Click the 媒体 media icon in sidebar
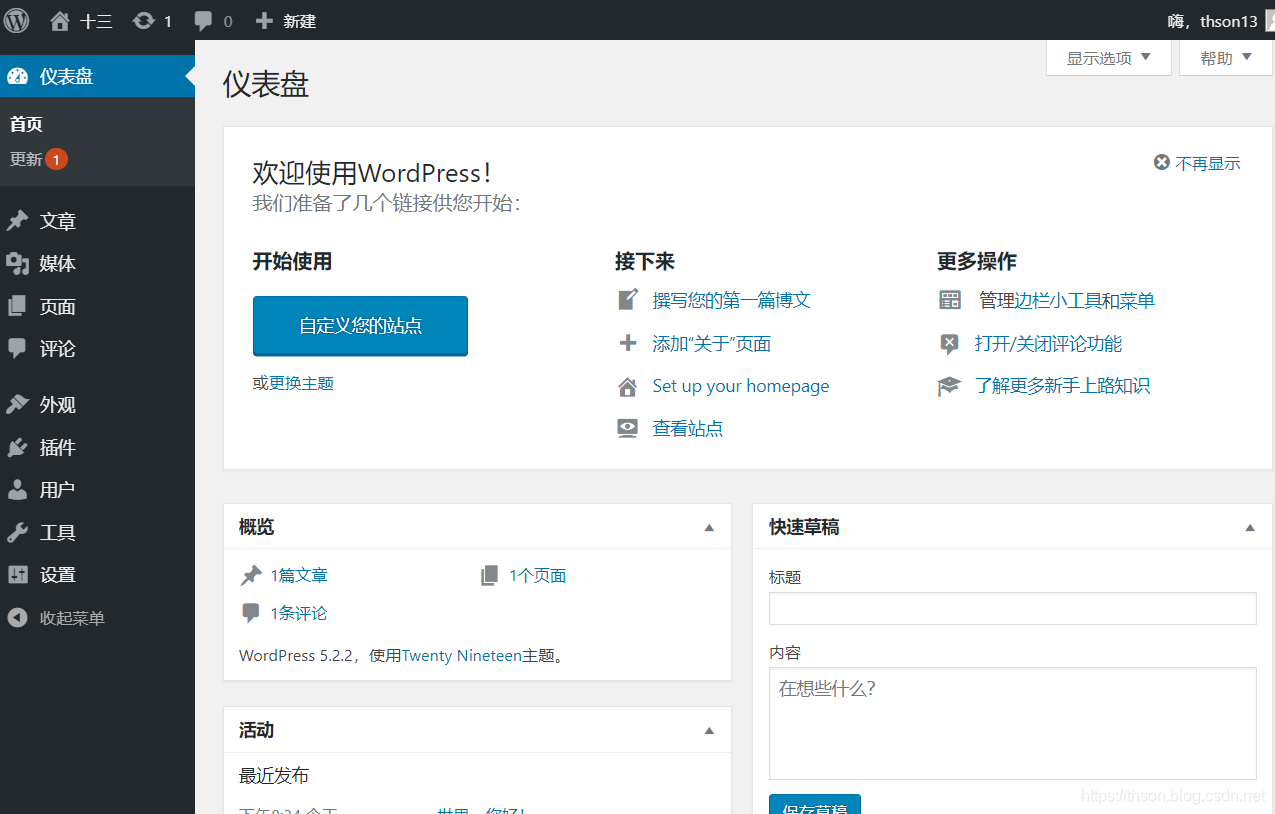 pyautogui.click(x=17, y=263)
